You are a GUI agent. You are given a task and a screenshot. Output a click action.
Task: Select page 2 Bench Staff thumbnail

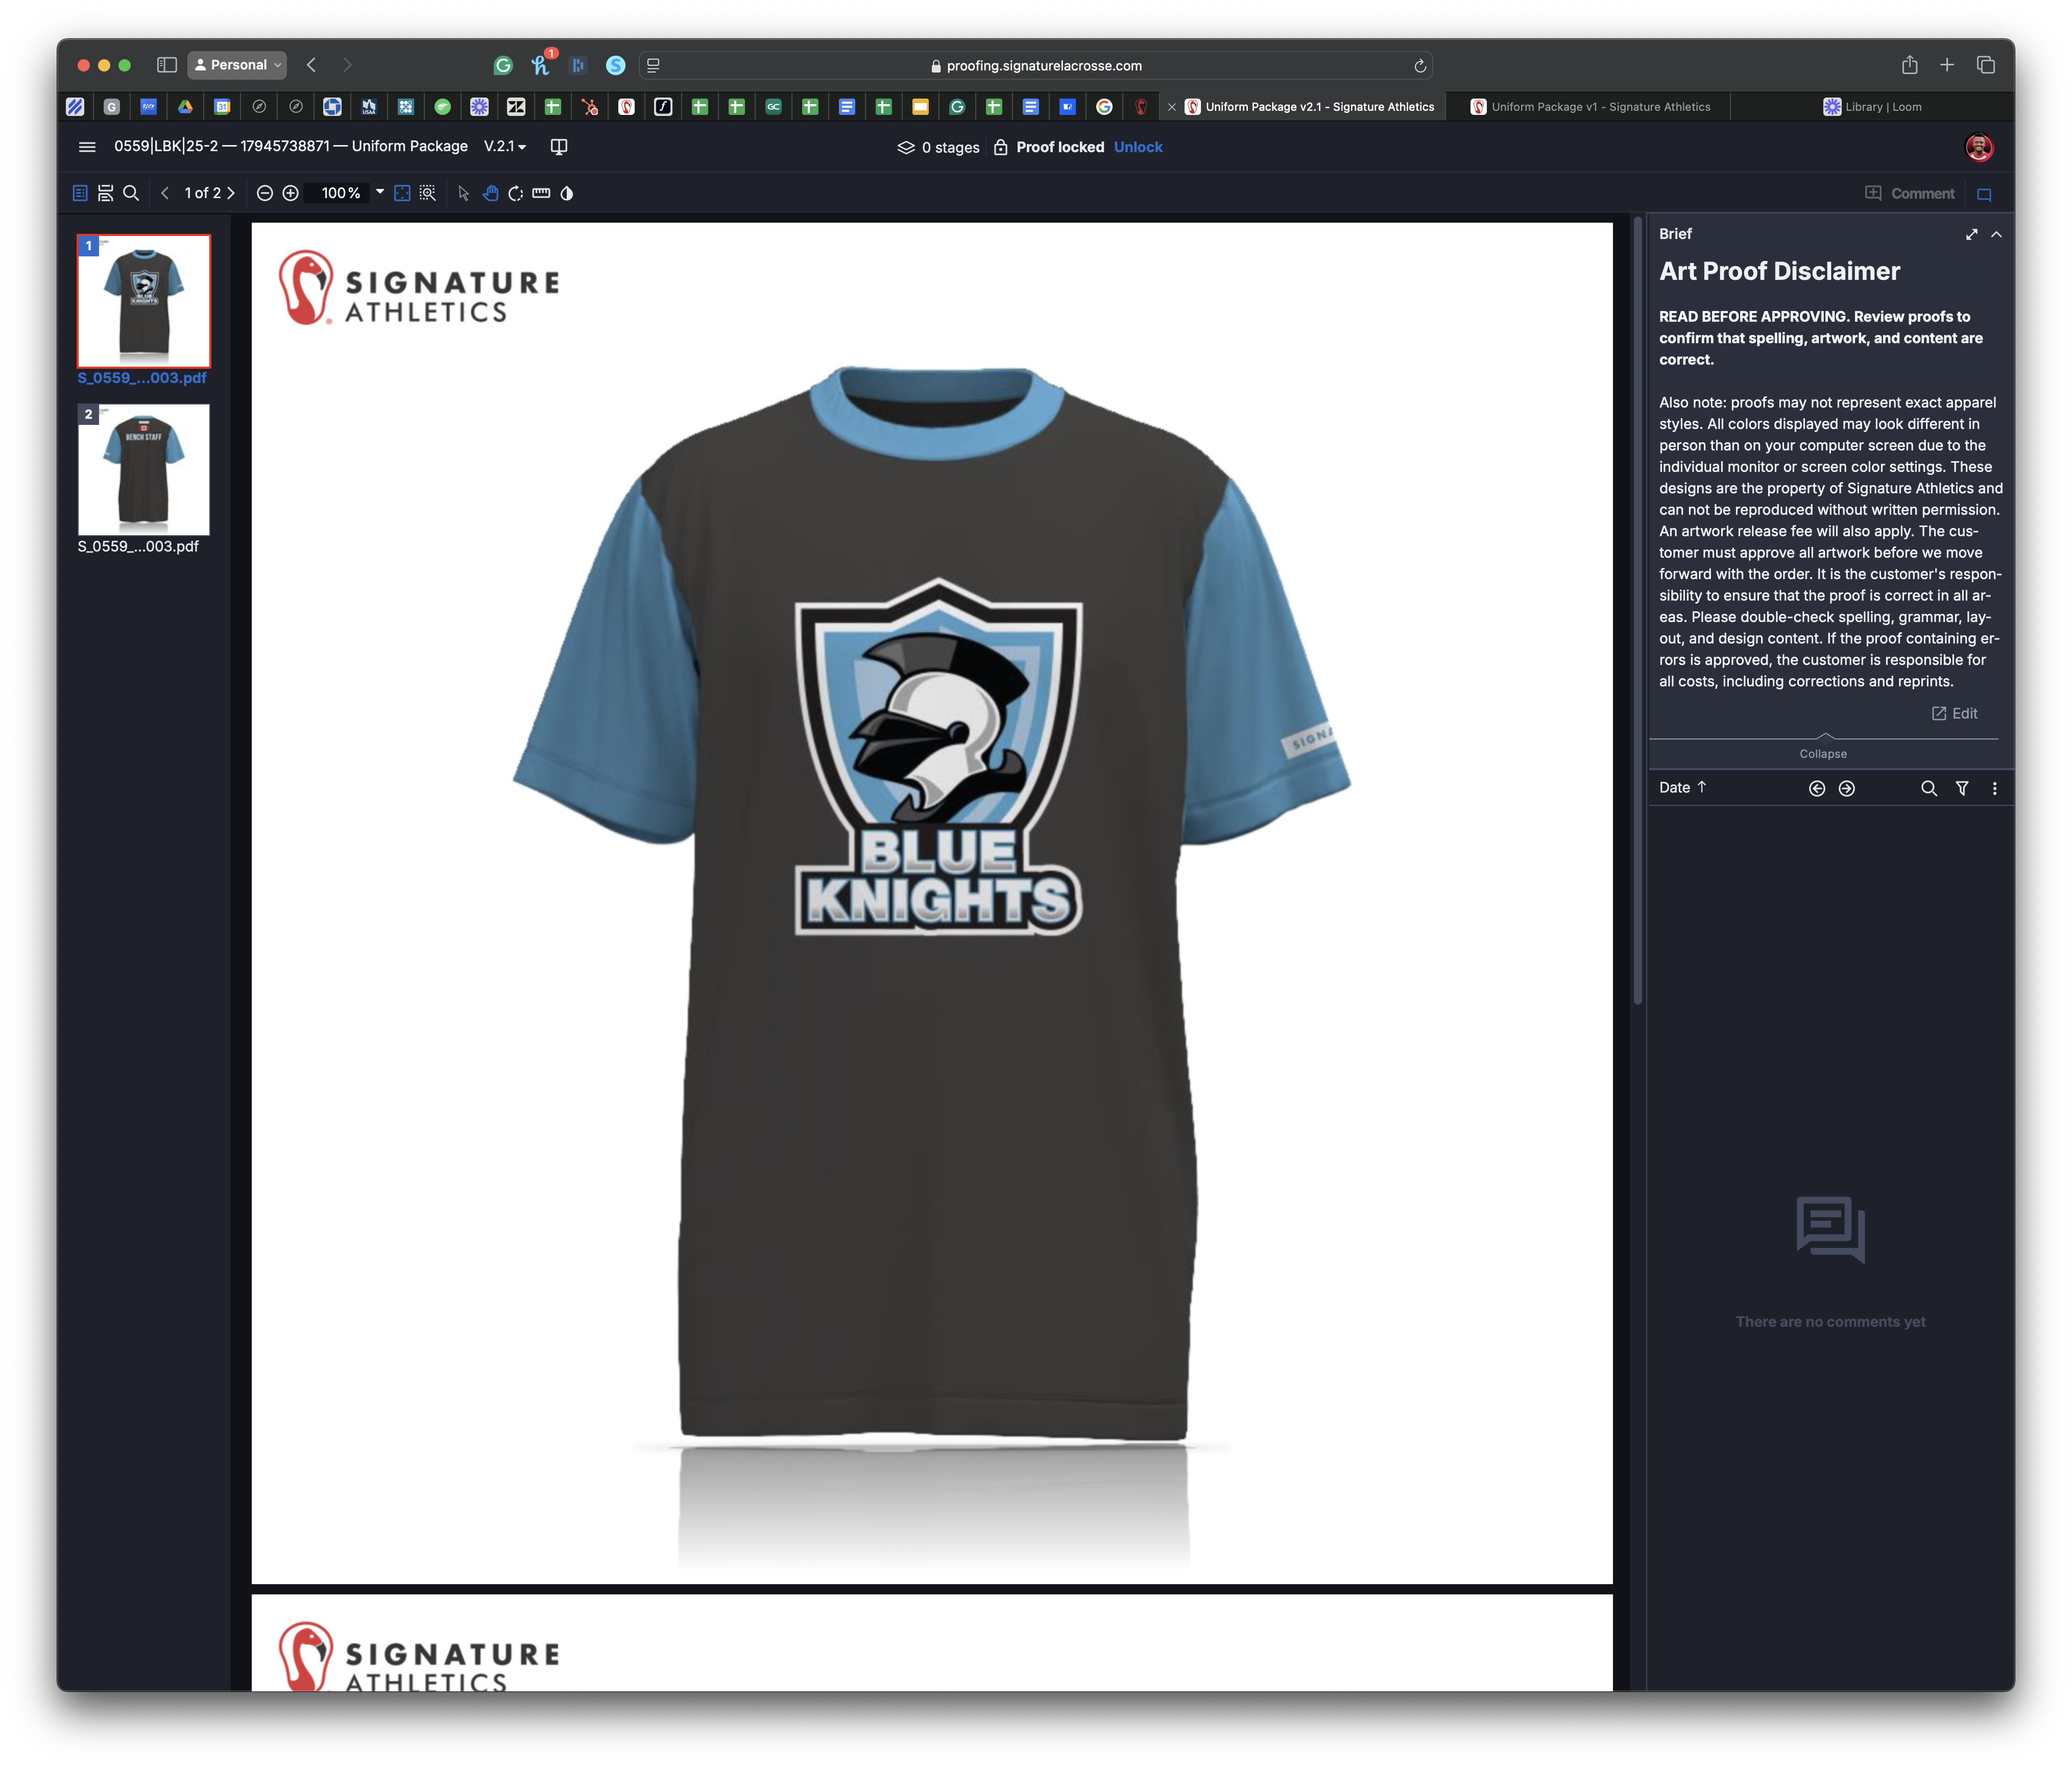(144, 470)
